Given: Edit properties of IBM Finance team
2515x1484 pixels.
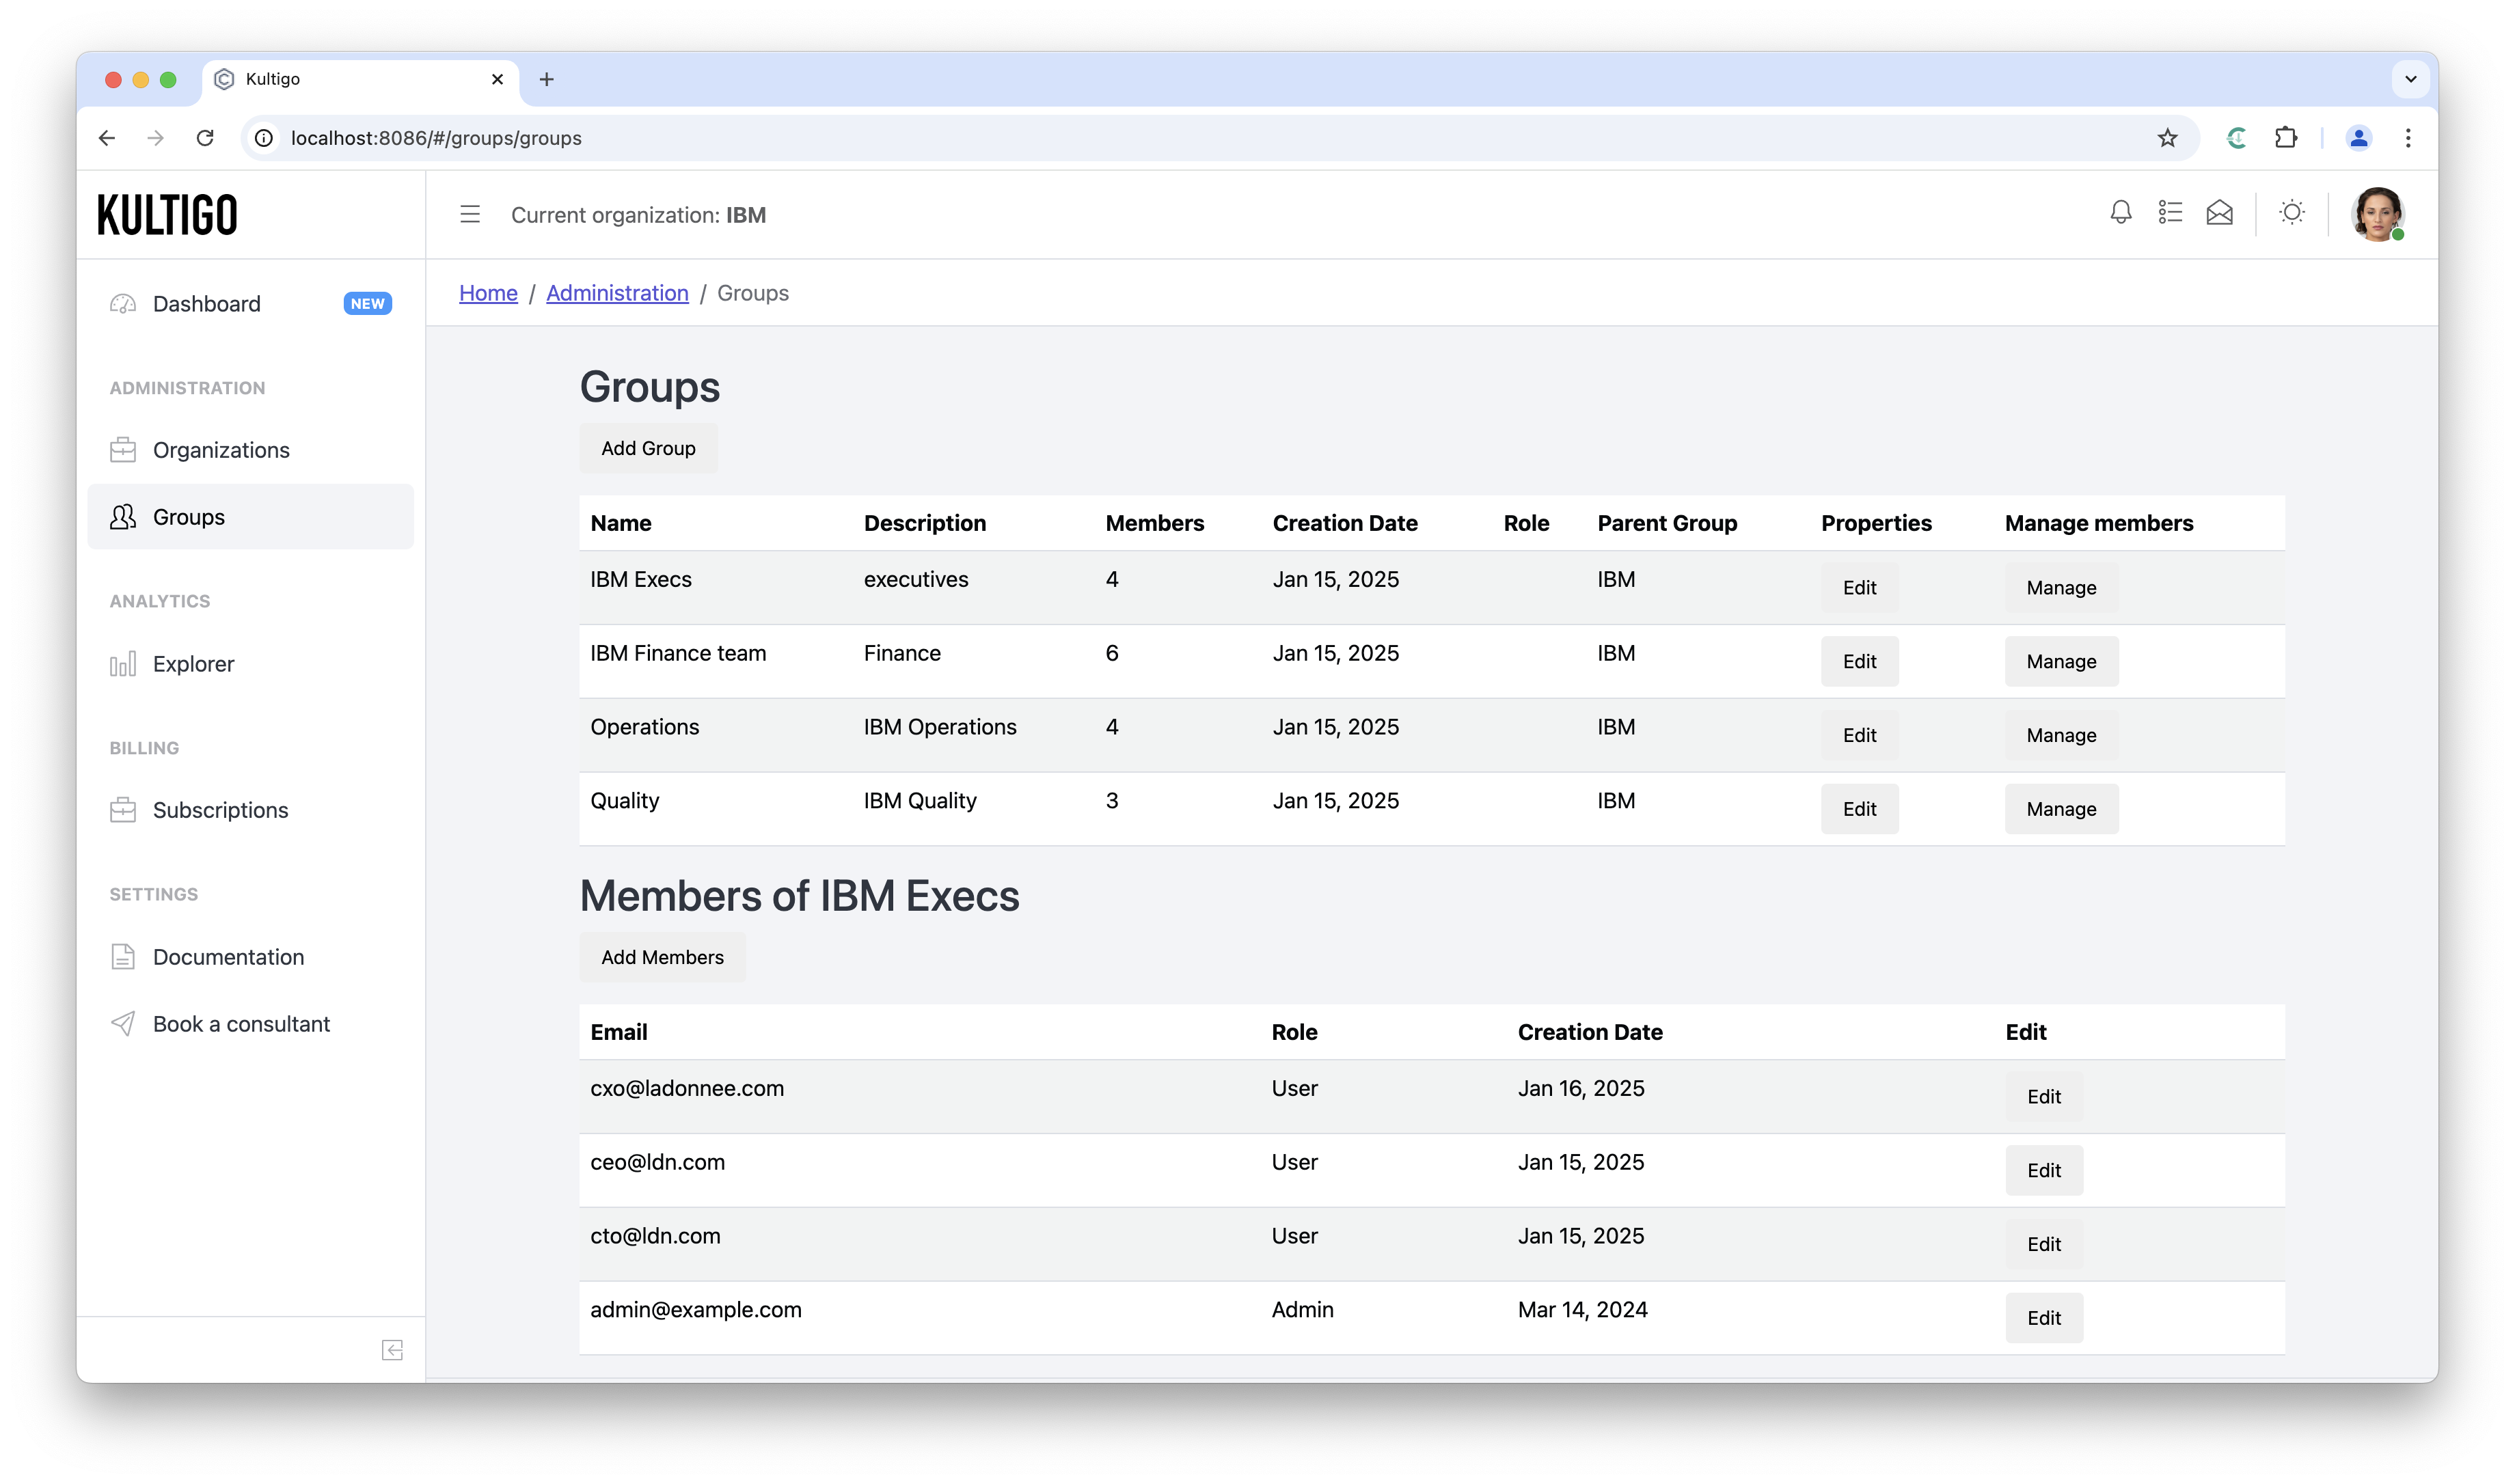Looking at the screenshot, I should click(x=1859, y=661).
